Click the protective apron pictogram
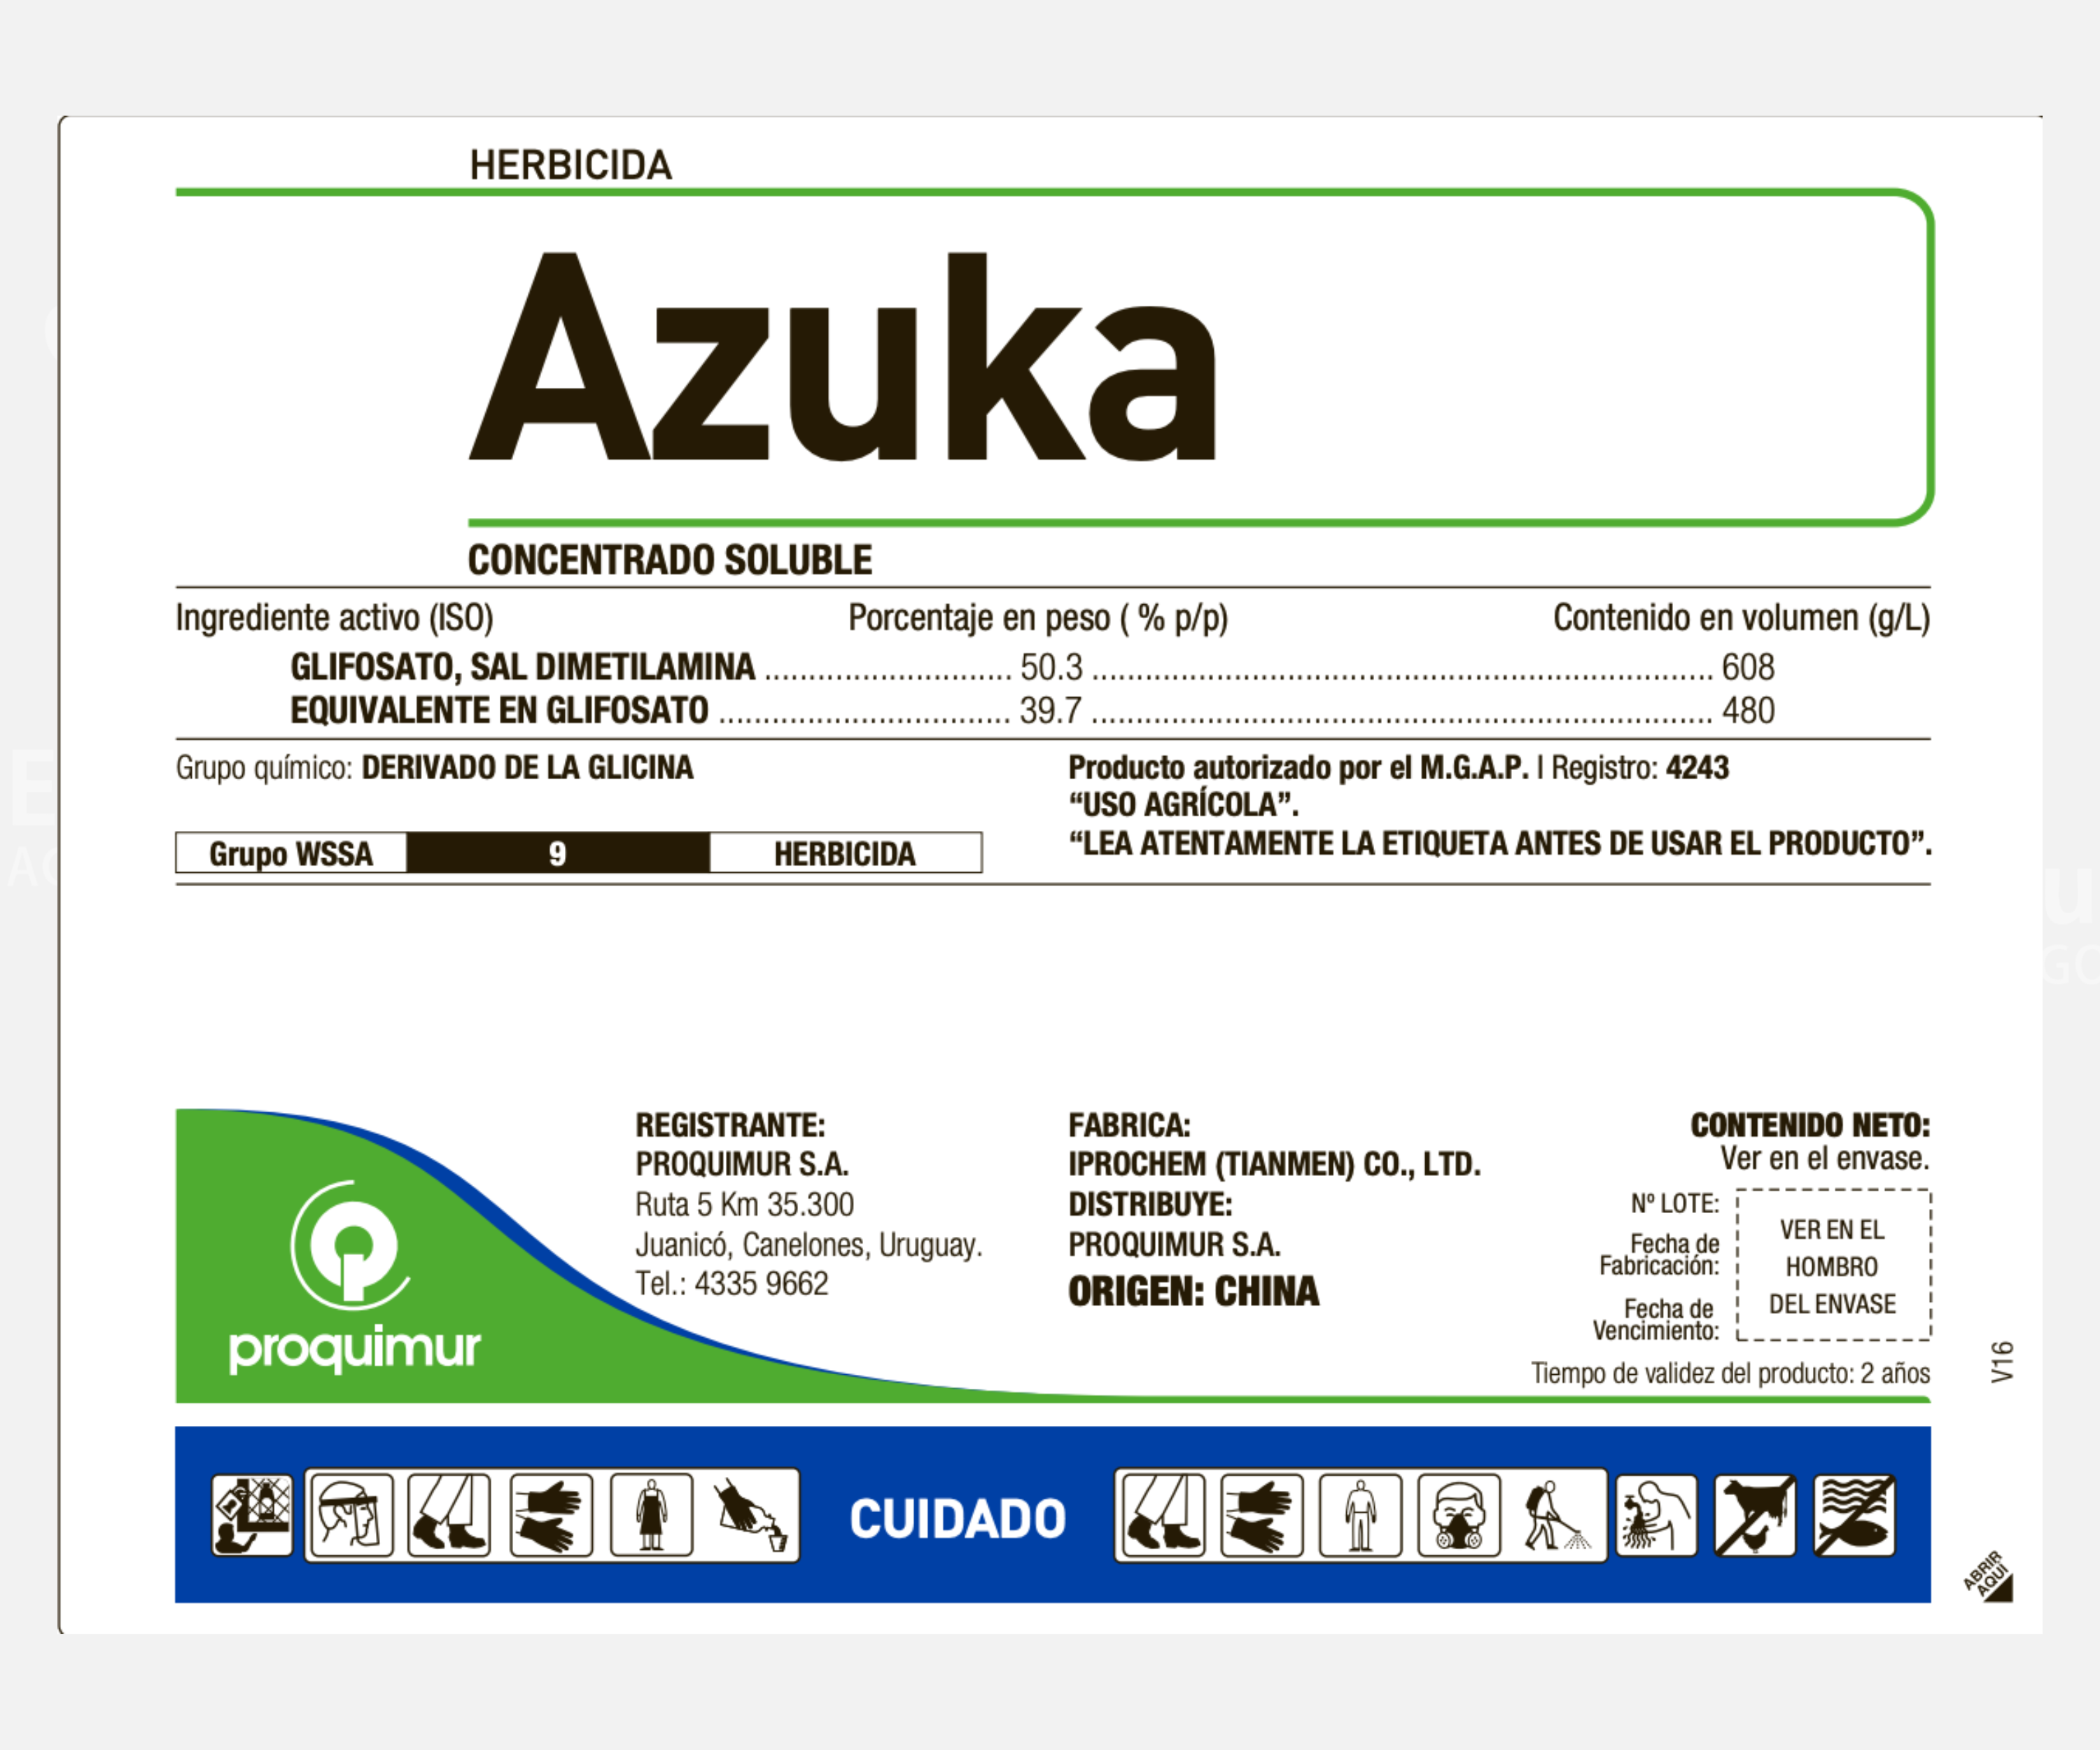The image size is (2100, 1750). [x=652, y=1515]
